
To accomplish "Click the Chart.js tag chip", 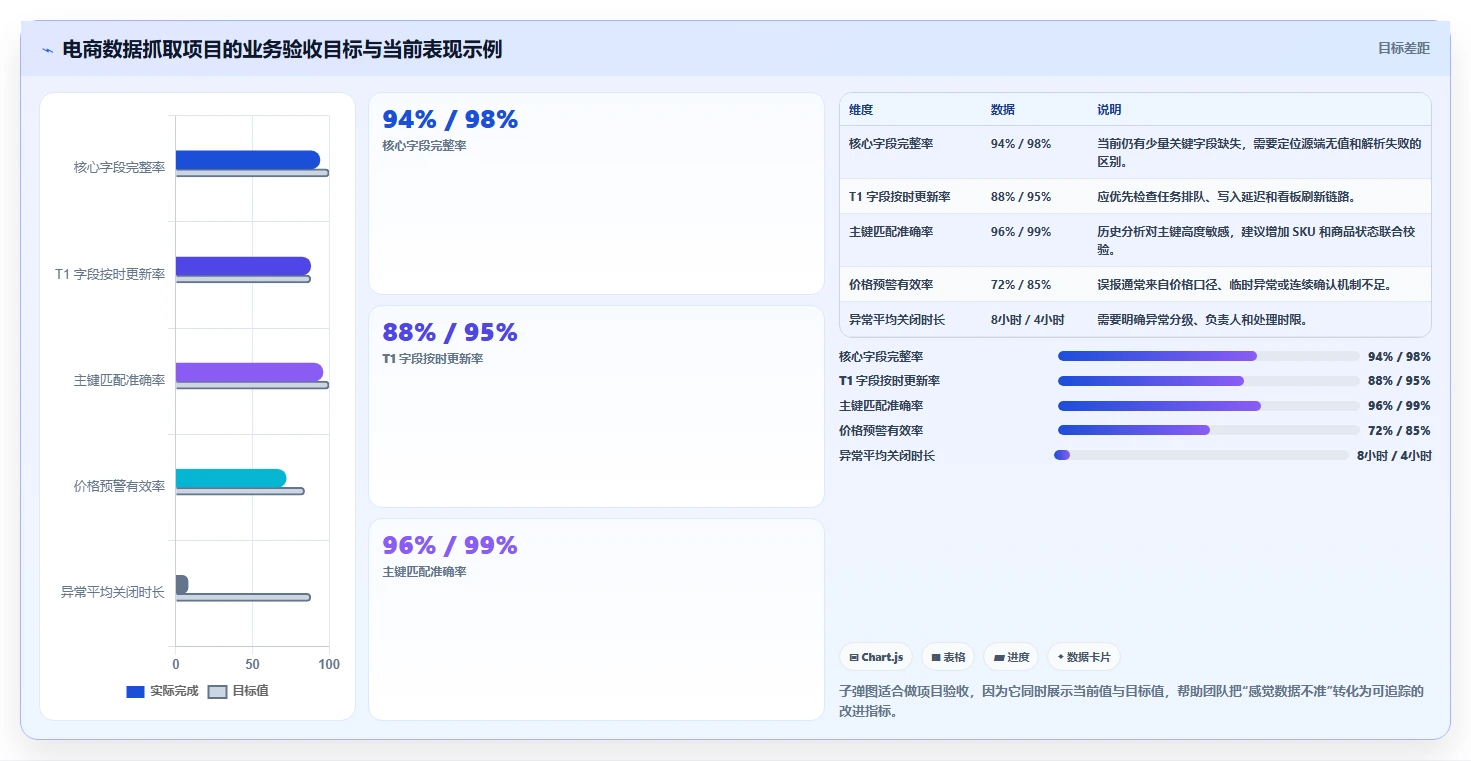I will (876, 657).
